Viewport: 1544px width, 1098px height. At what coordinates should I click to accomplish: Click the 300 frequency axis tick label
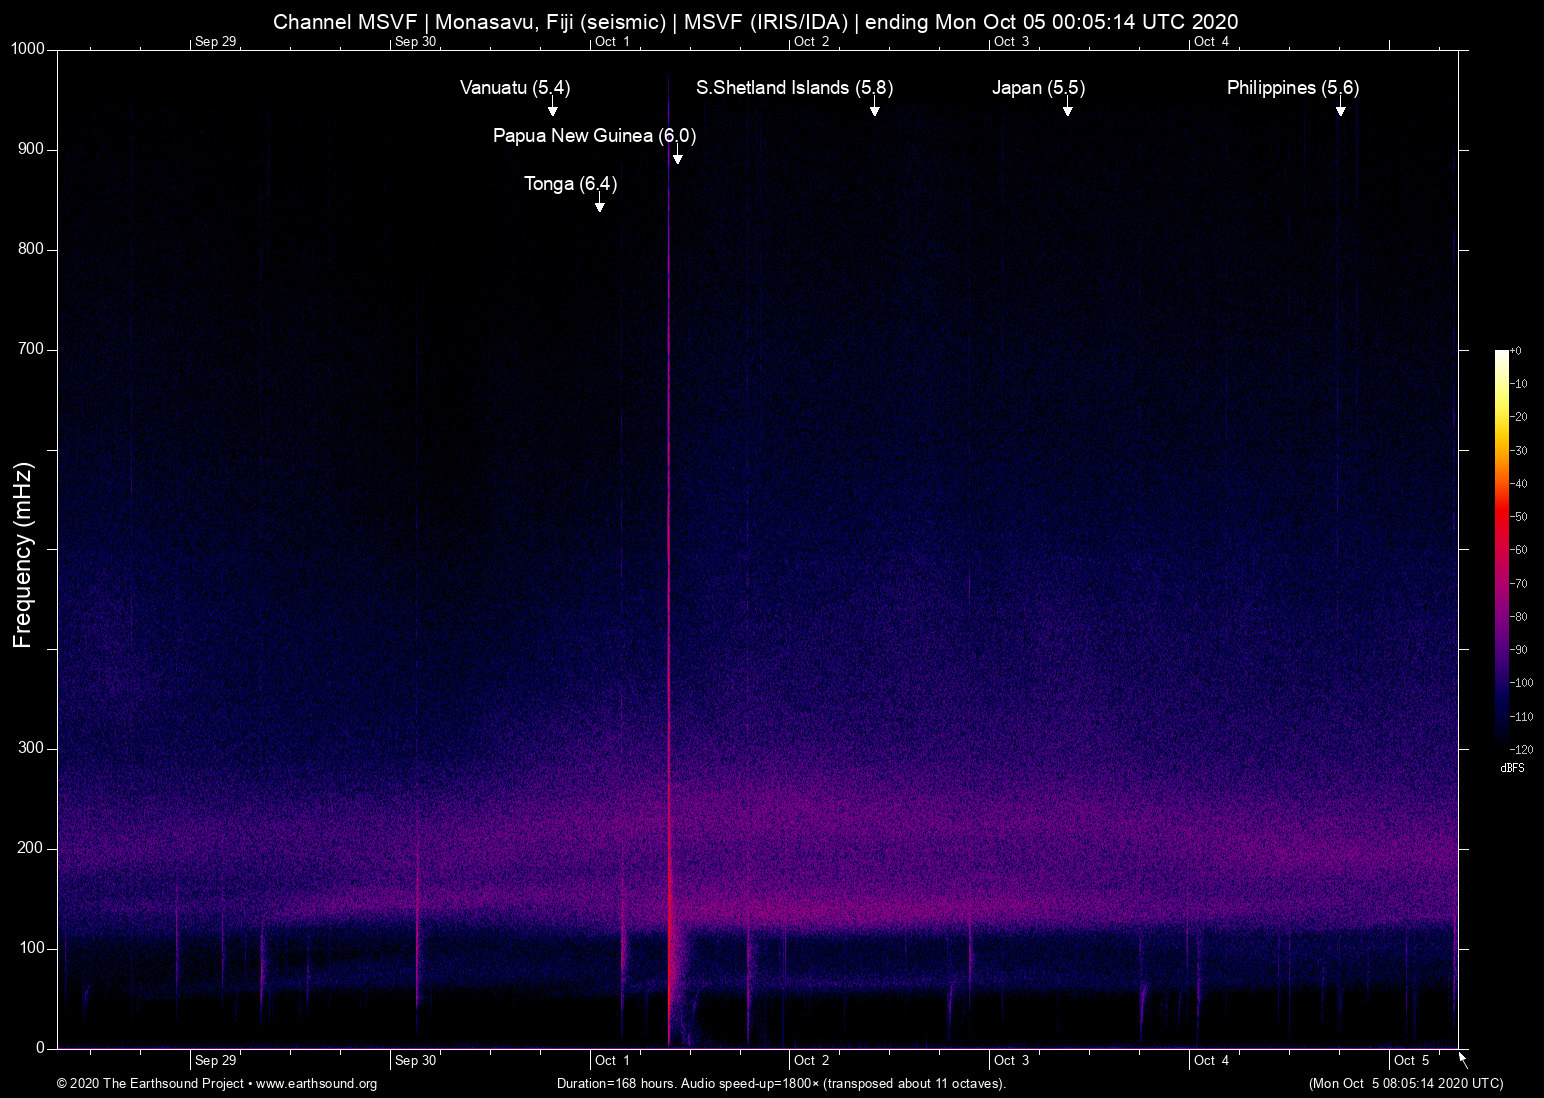click(x=32, y=748)
